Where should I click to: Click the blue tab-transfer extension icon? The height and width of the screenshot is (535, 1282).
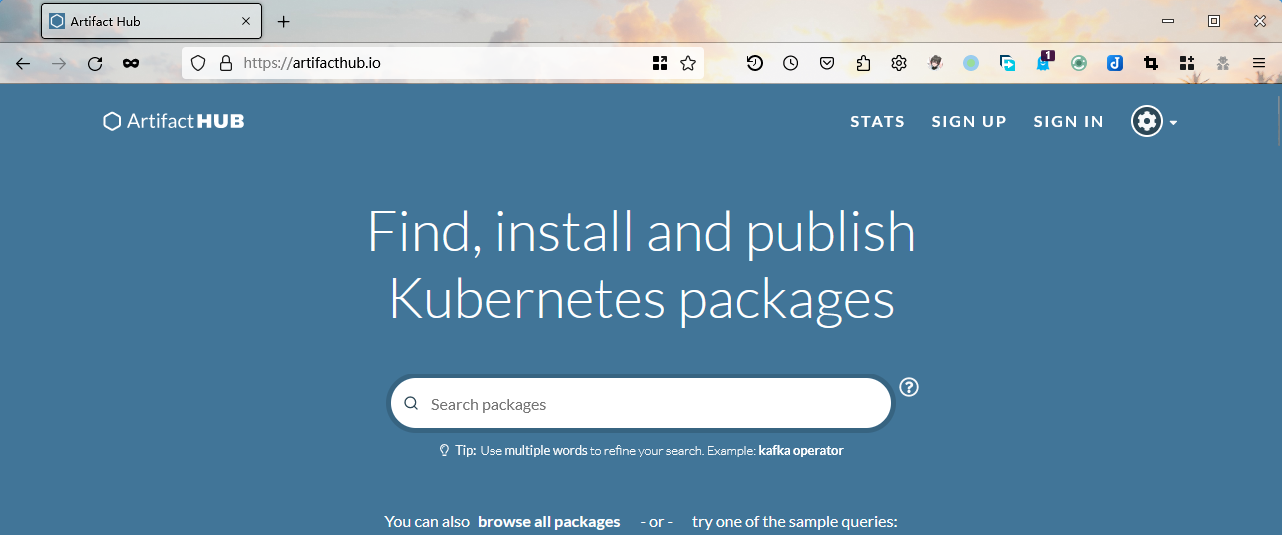1008,63
